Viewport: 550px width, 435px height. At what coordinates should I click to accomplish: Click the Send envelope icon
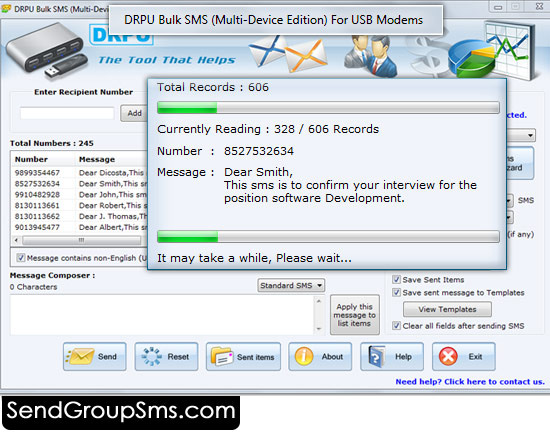[80, 356]
